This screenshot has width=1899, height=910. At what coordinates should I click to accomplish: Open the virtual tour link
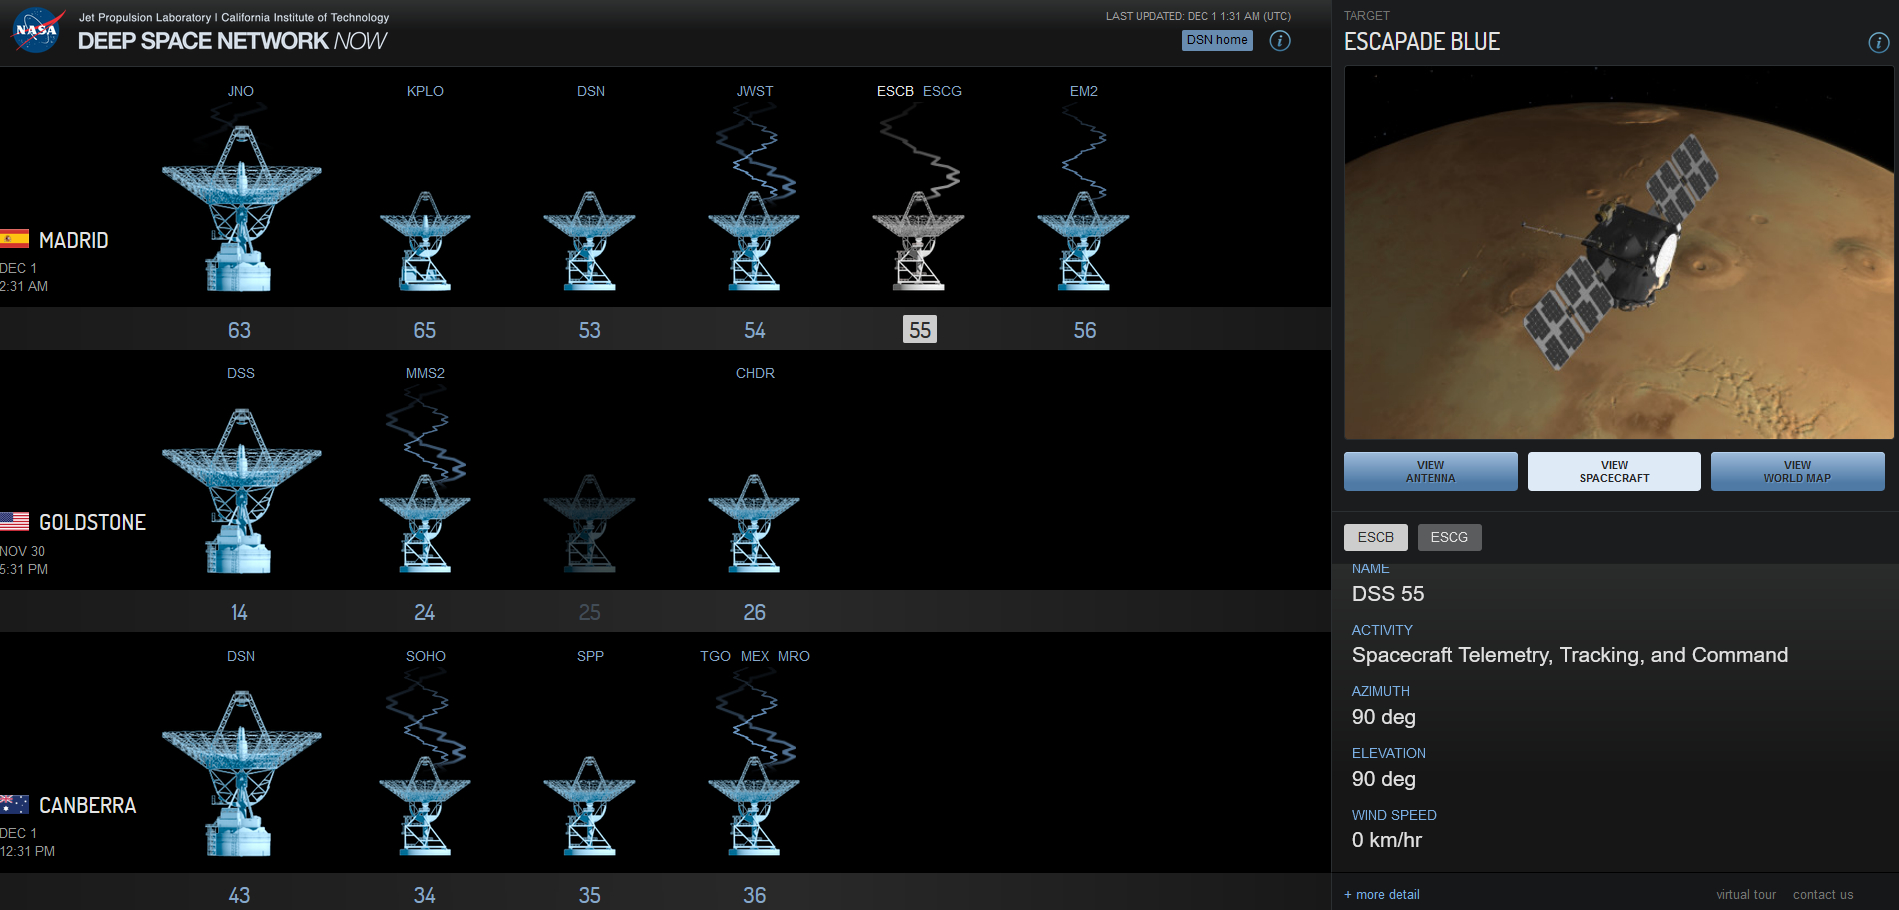tap(1746, 894)
